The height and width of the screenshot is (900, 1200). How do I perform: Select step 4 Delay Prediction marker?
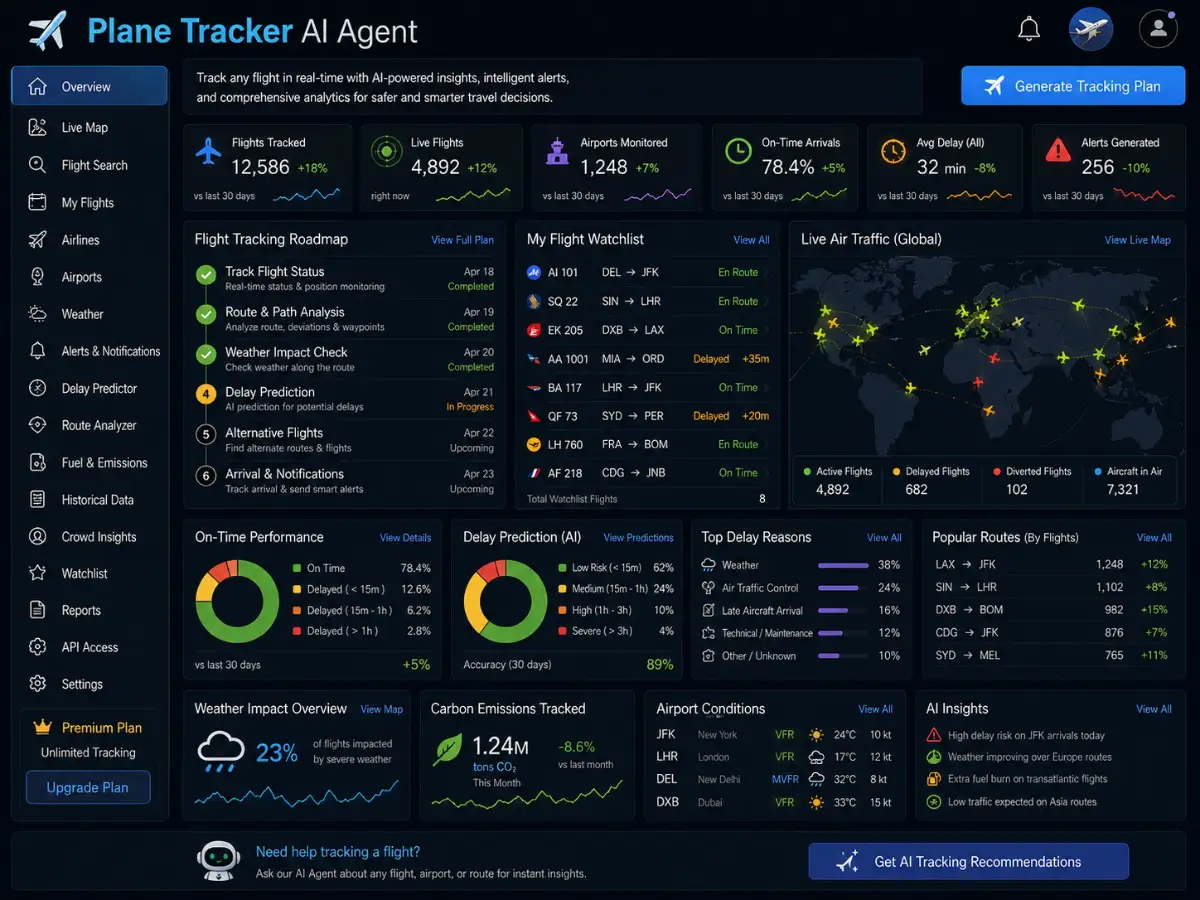click(206, 395)
